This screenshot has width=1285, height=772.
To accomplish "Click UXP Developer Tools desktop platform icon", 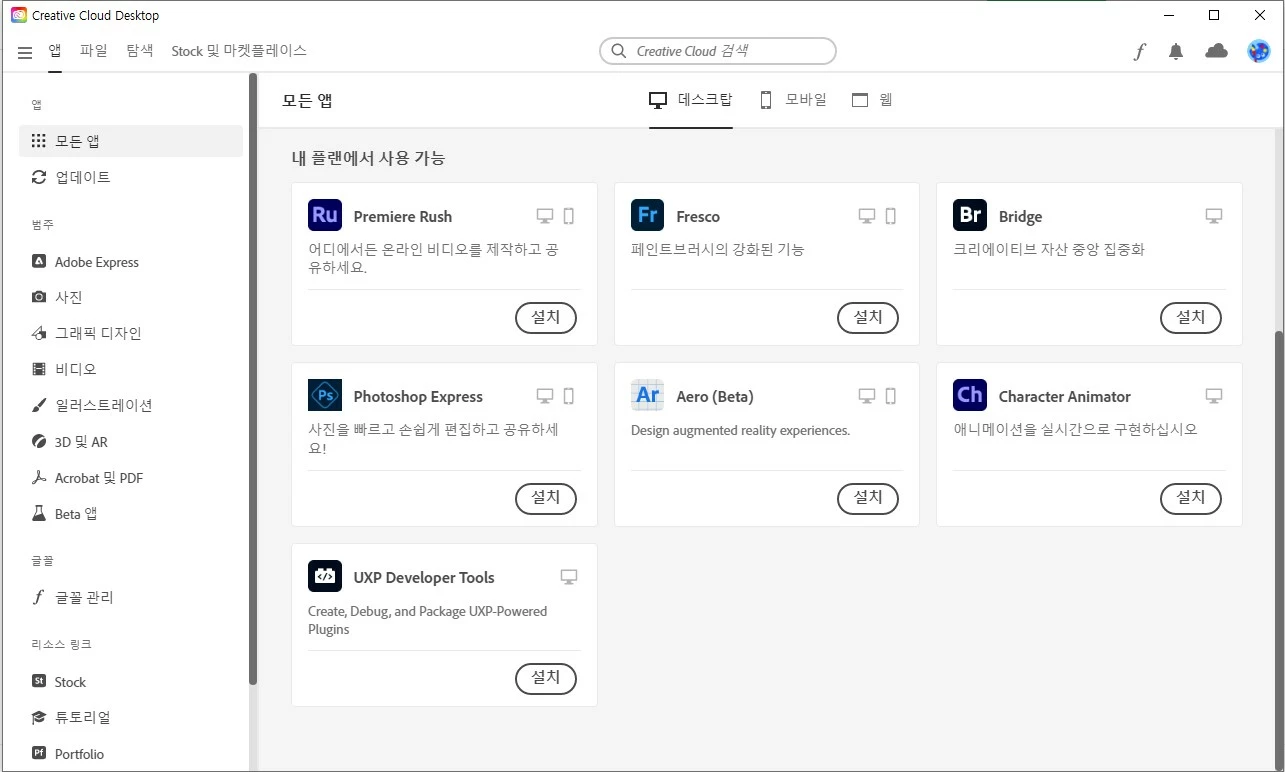I will coord(569,577).
